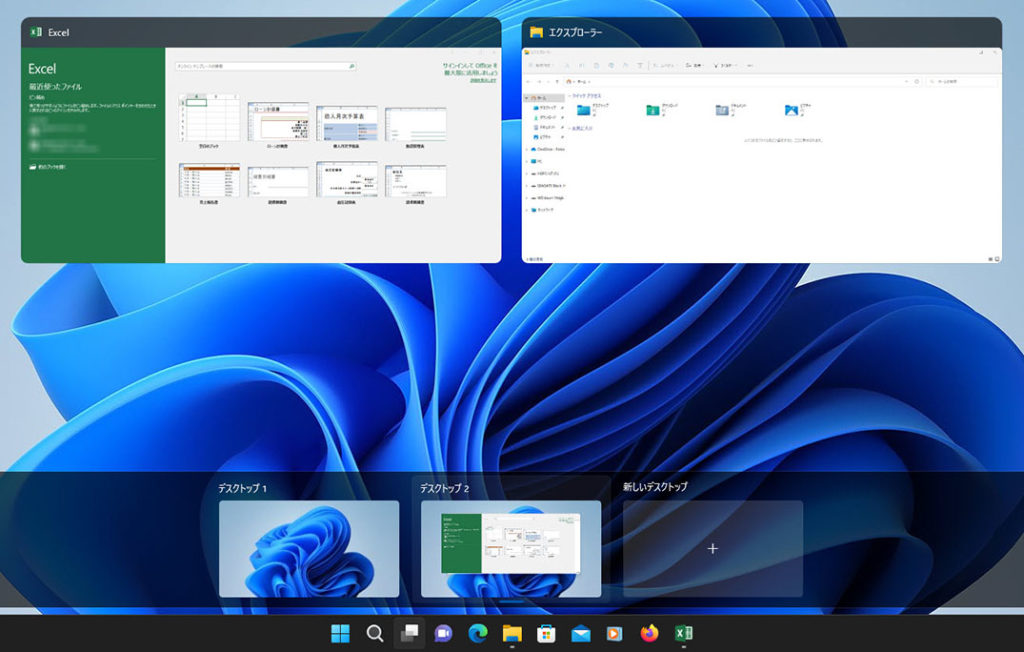Click the Excel icon in window header

tap(36, 32)
